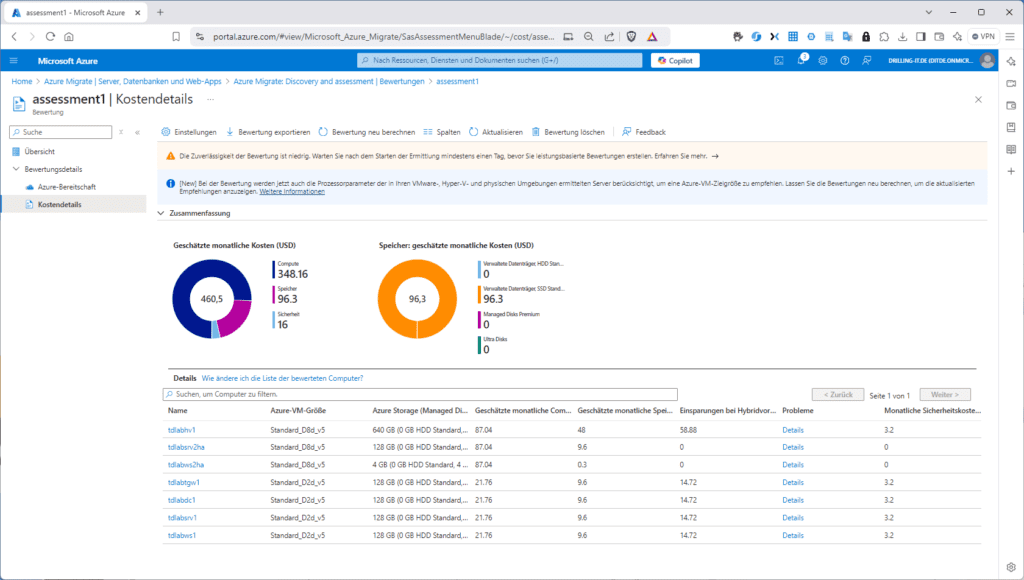Viewport: 1024px width, 580px height.
Task: Close the assessment1 blade
Action: [978, 100]
